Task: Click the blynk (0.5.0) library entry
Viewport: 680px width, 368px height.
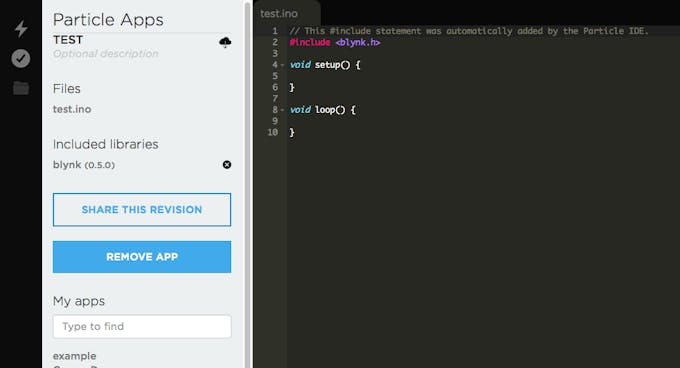Action: tap(84, 165)
